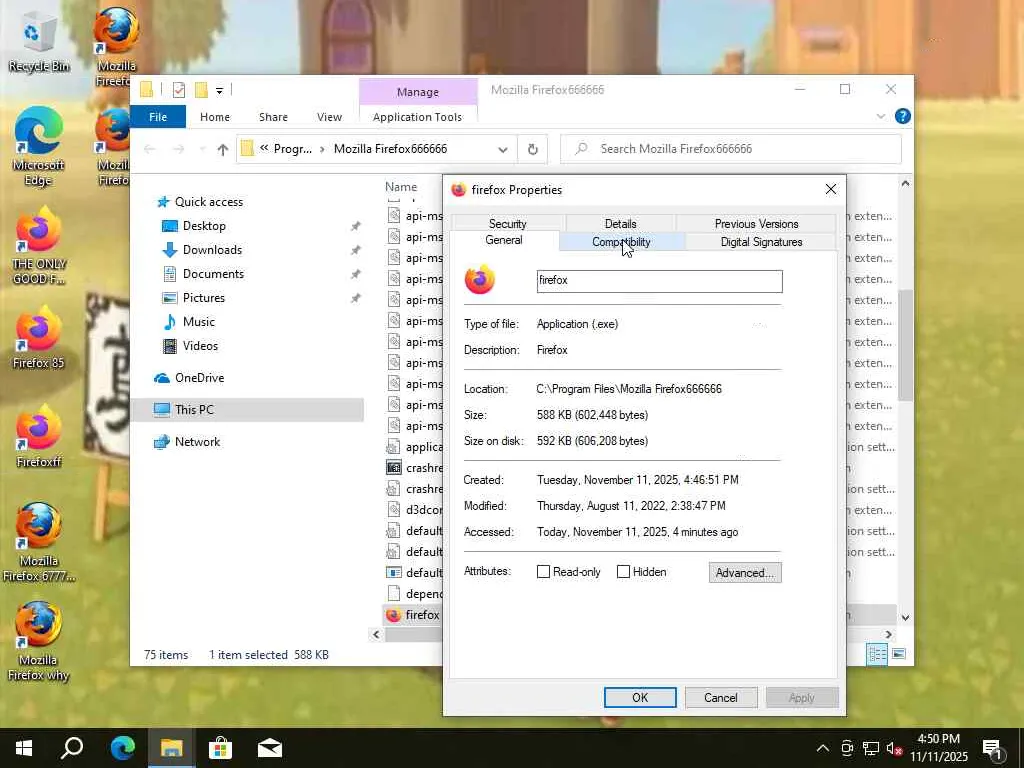Screen dimensions: 1024x768
Task: Show hidden system tray icons
Action: (823, 748)
